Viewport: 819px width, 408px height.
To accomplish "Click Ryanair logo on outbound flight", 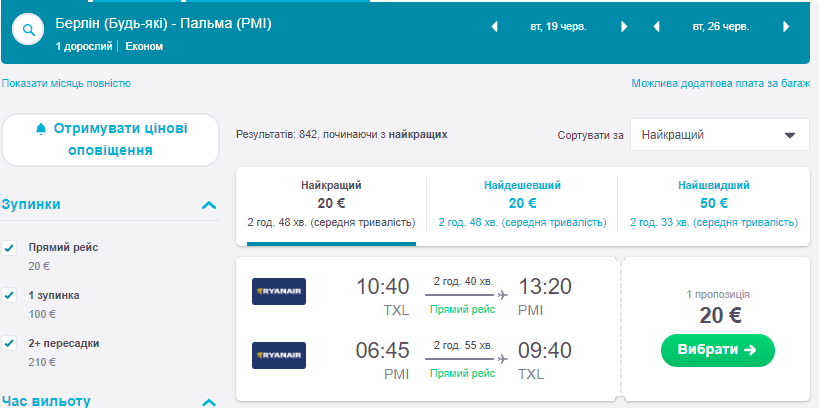I will point(279,291).
